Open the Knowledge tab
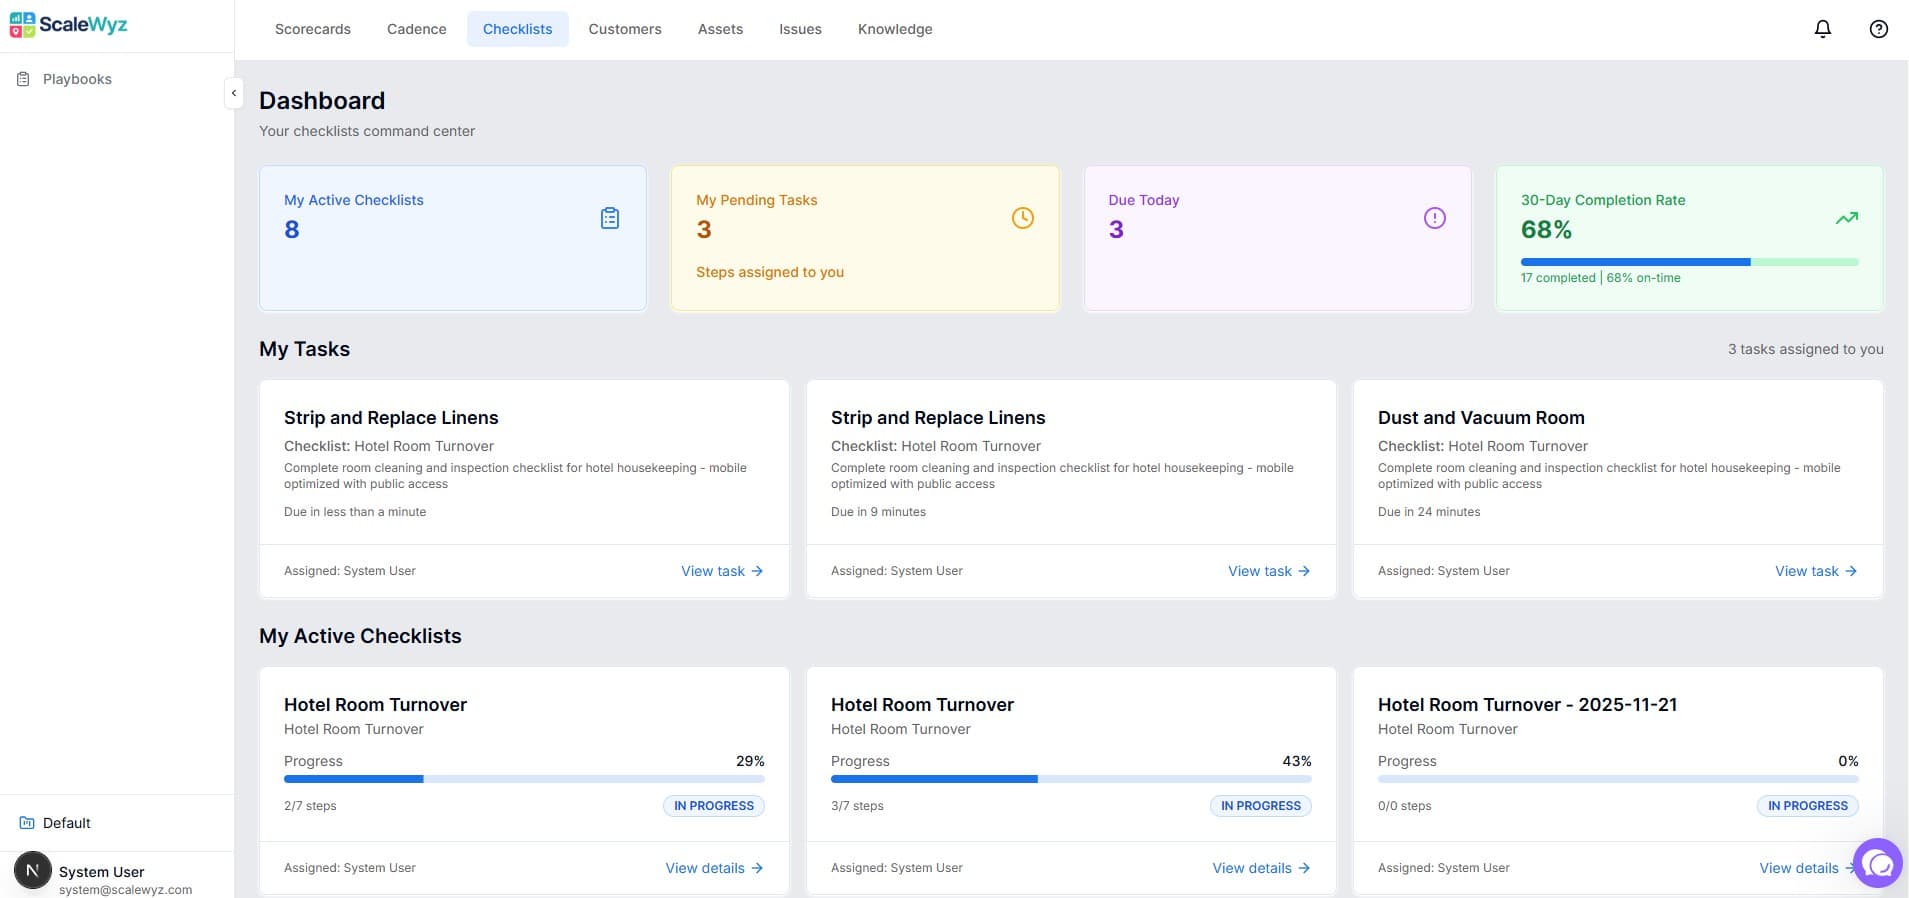This screenshot has width=1909, height=898. (895, 29)
